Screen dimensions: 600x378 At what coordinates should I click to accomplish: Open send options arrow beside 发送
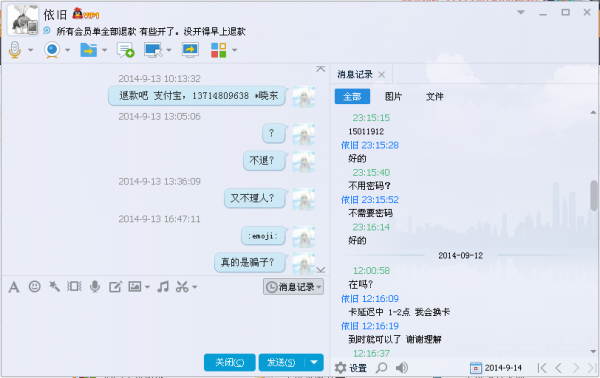tap(314, 362)
